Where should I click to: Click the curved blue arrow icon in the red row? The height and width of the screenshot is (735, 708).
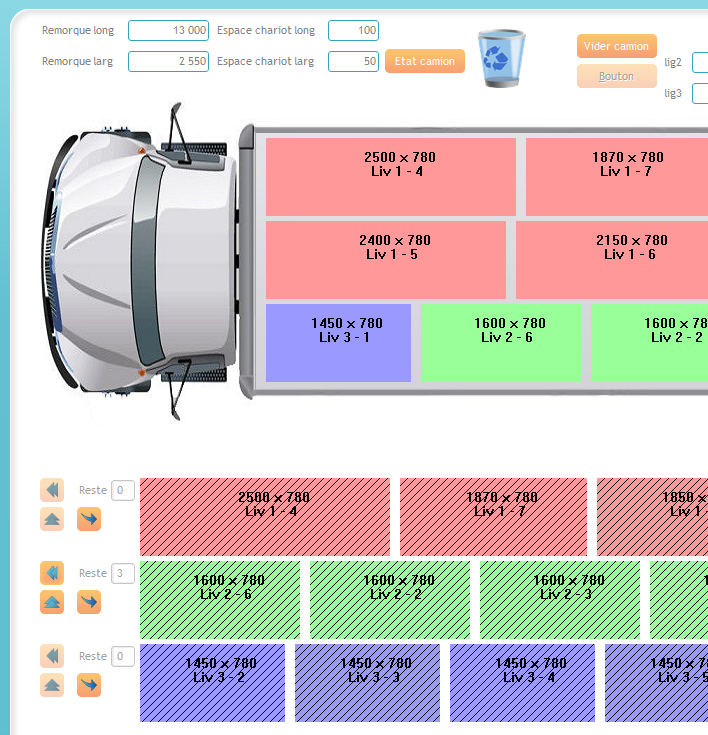(x=89, y=519)
